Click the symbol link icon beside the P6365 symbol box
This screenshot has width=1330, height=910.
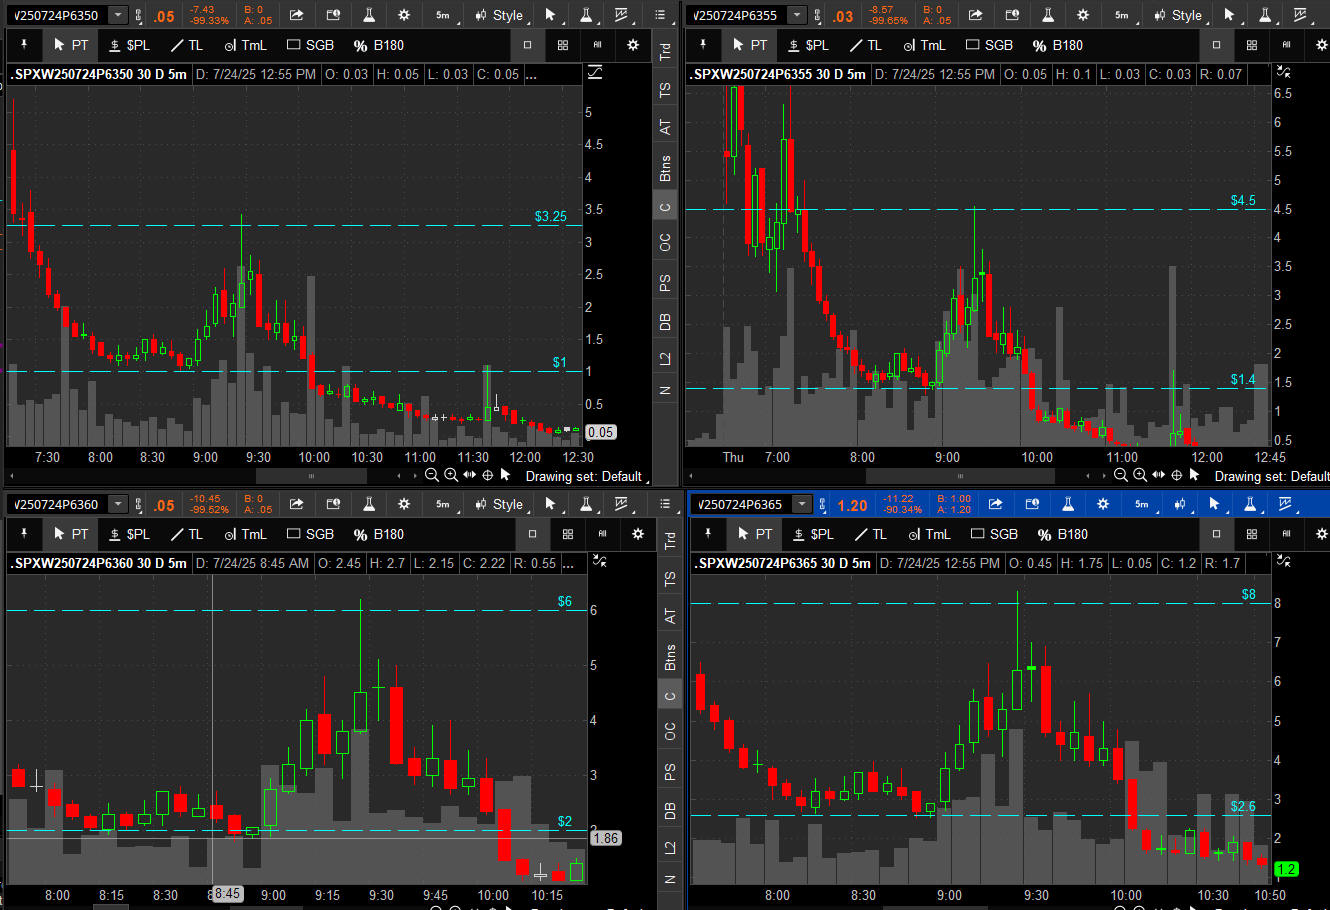click(x=822, y=504)
